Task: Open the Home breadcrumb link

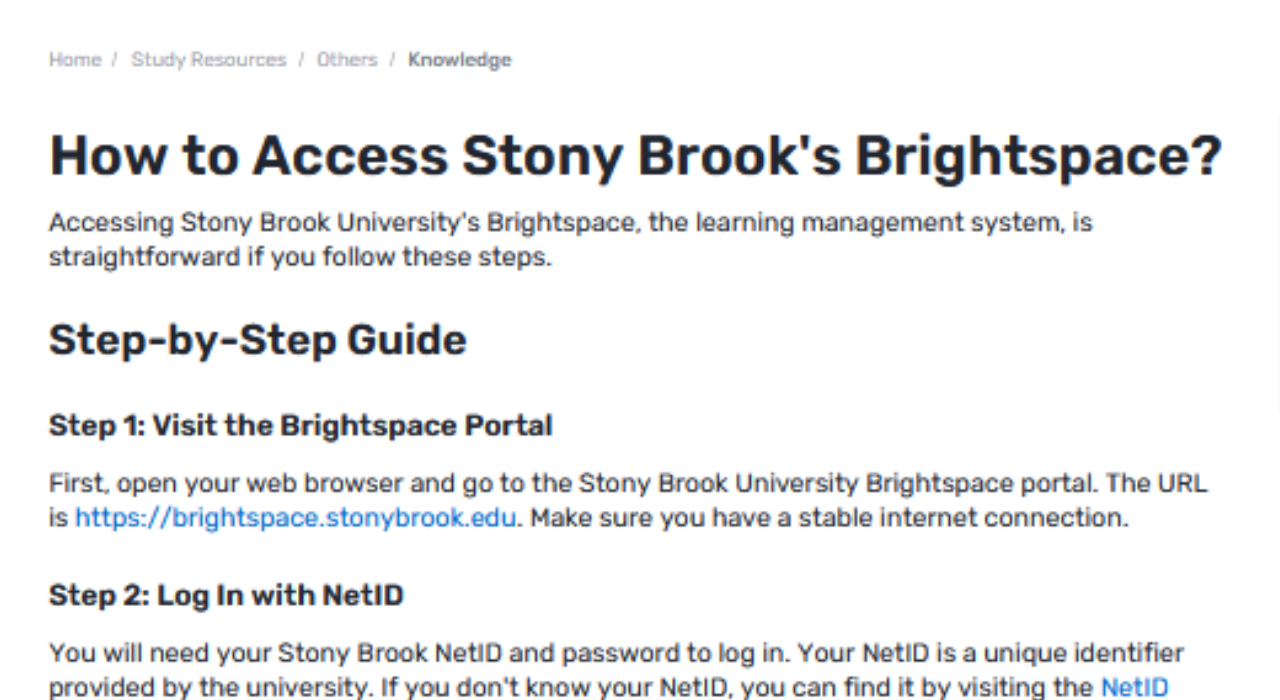Action: pyautogui.click(x=74, y=59)
